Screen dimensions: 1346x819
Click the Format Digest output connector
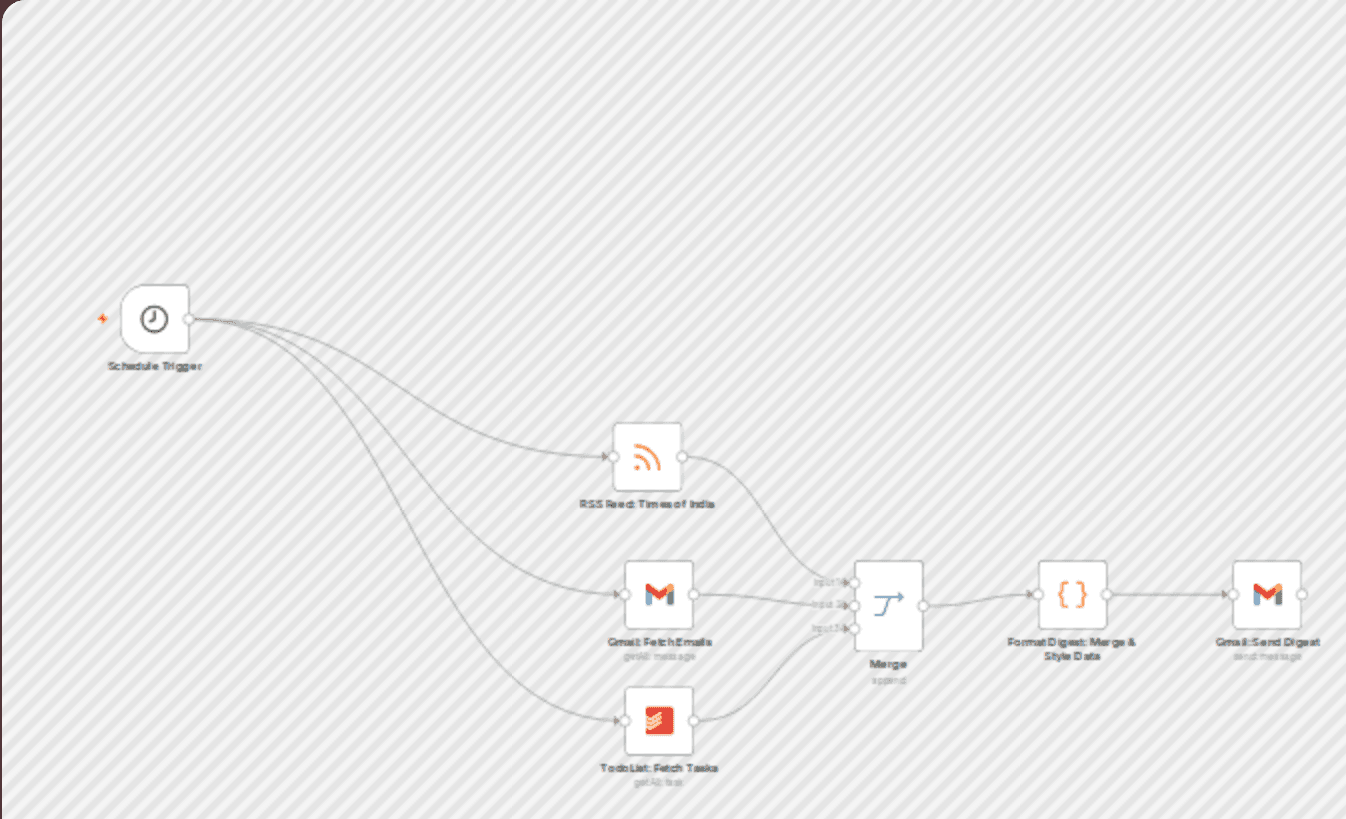pyautogui.click(x=1106, y=594)
